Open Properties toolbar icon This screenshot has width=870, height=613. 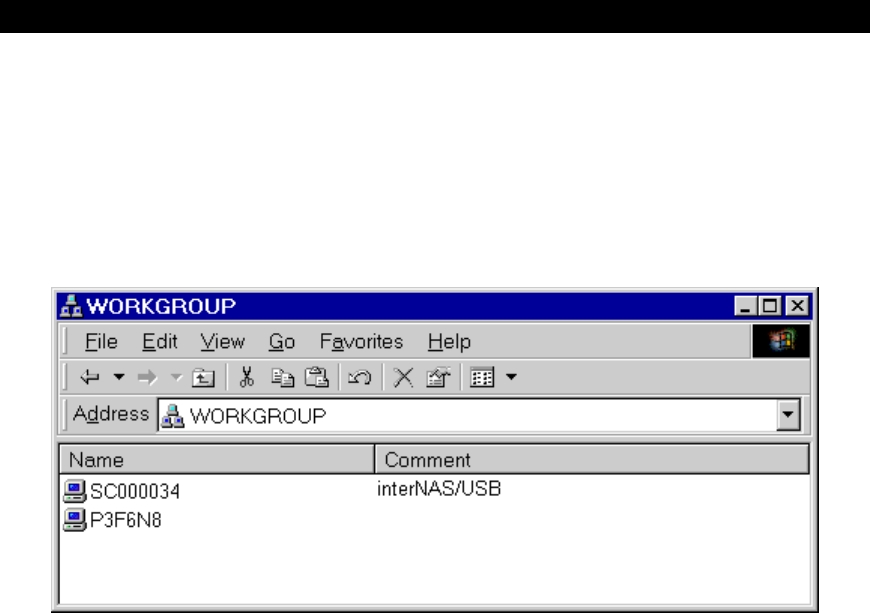438,377
